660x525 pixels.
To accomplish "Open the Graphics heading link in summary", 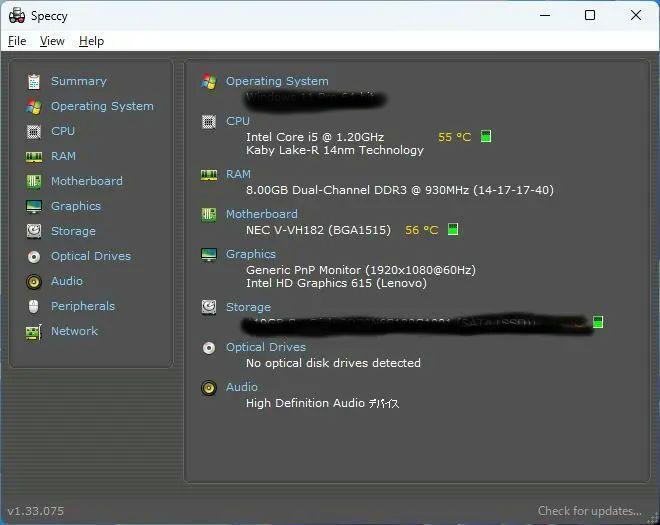I will [x=251, y=254].
